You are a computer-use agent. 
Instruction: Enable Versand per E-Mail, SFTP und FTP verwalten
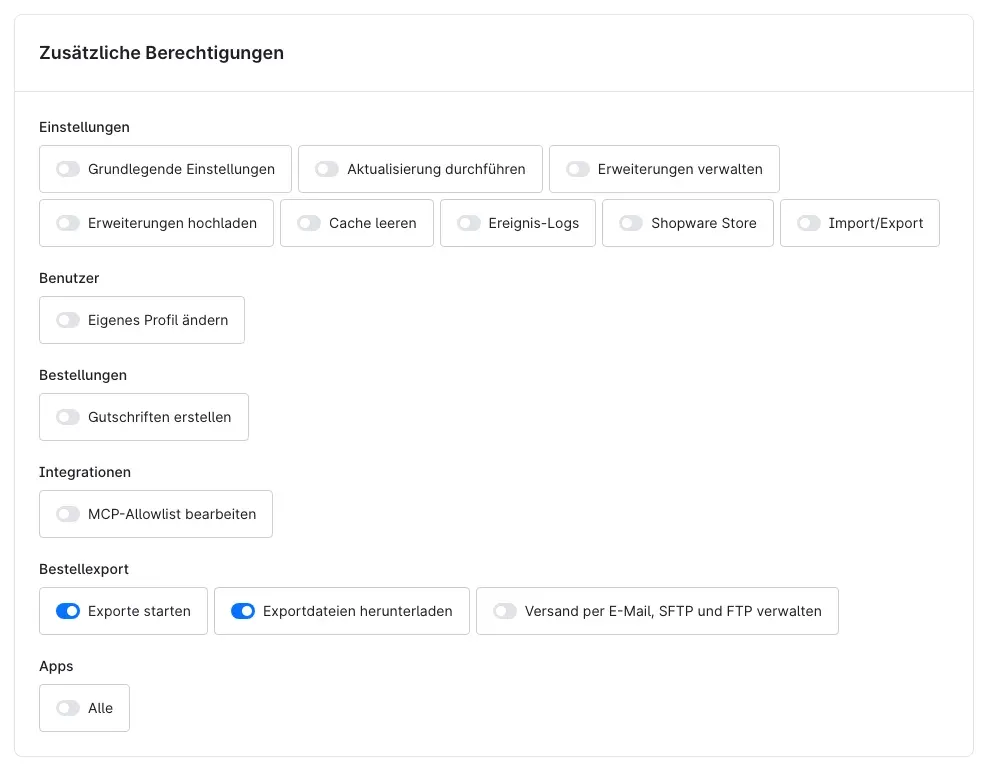coord(505,611)
